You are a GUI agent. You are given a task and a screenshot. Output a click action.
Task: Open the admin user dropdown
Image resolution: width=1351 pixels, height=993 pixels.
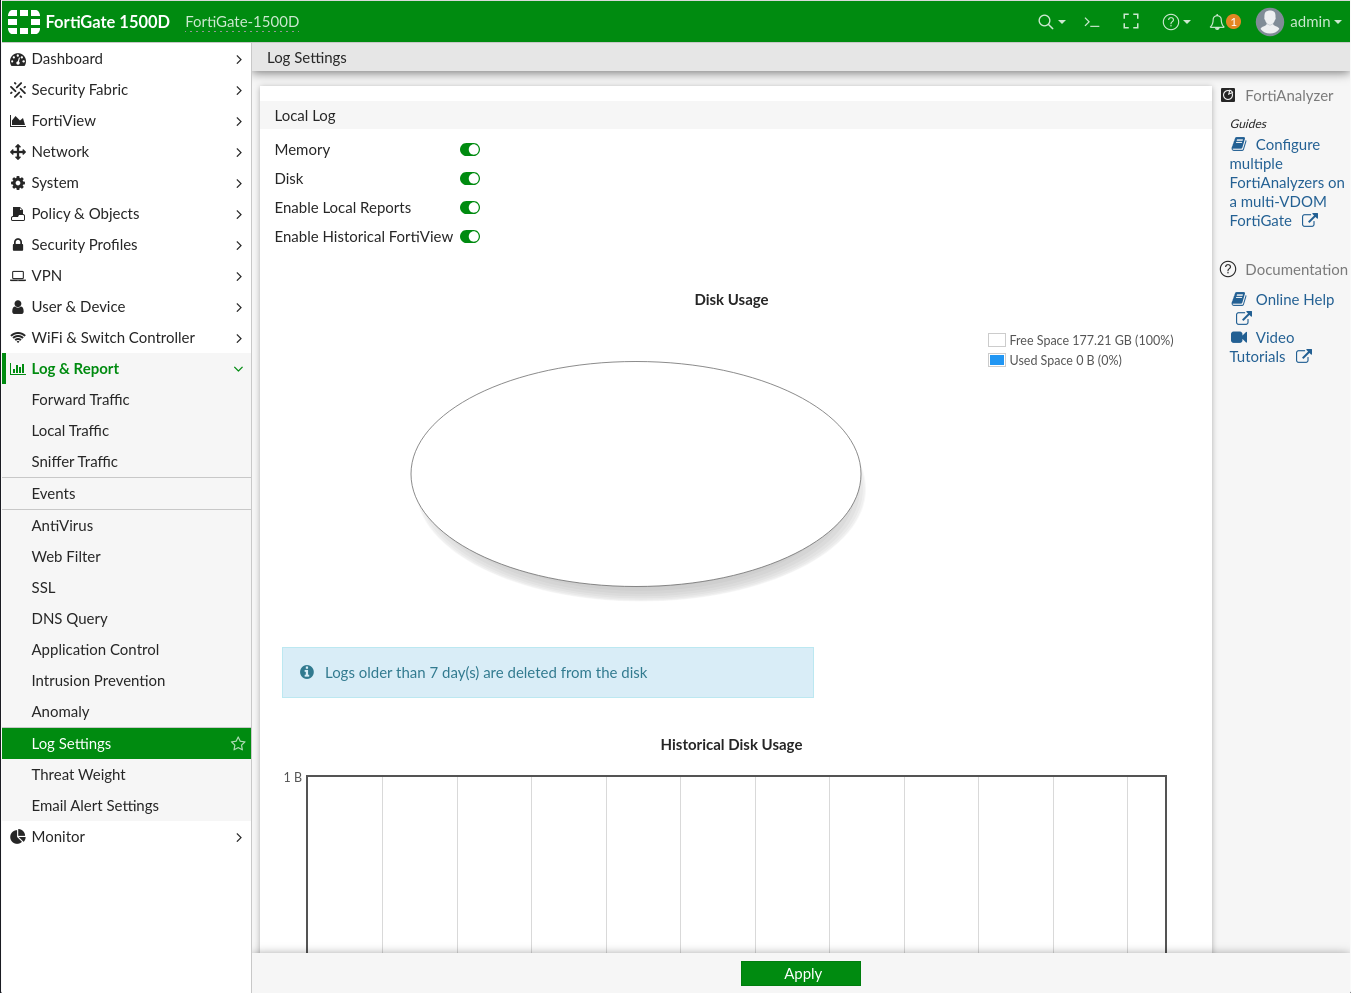coord(1300,22)
